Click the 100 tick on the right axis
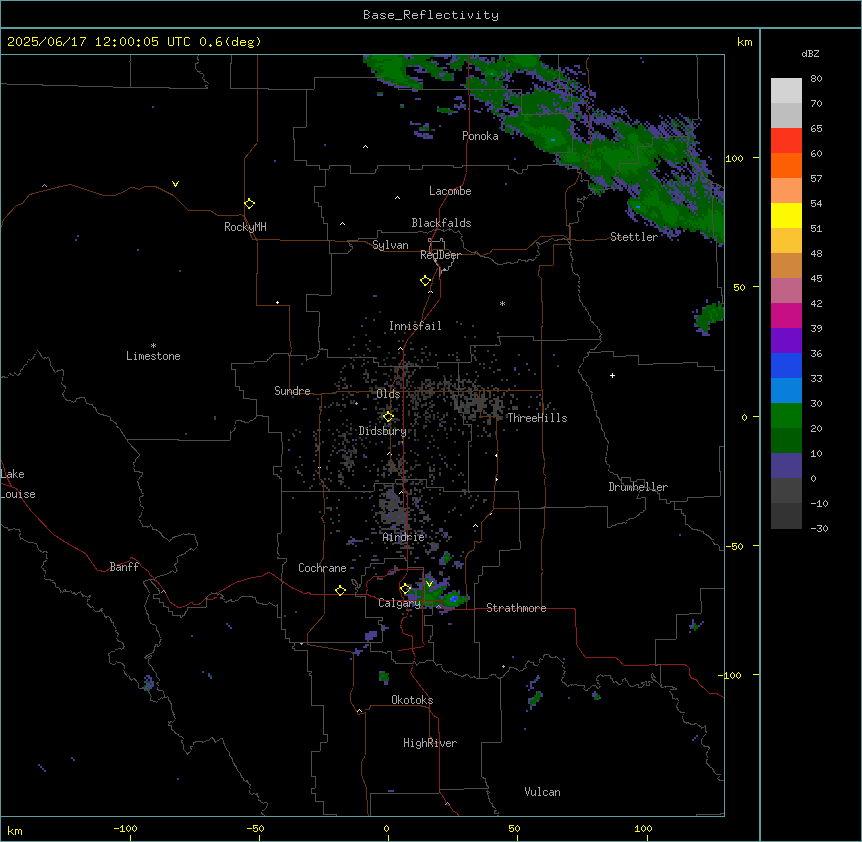The width and height of the screenshot is (862, 842). [734, 158]
